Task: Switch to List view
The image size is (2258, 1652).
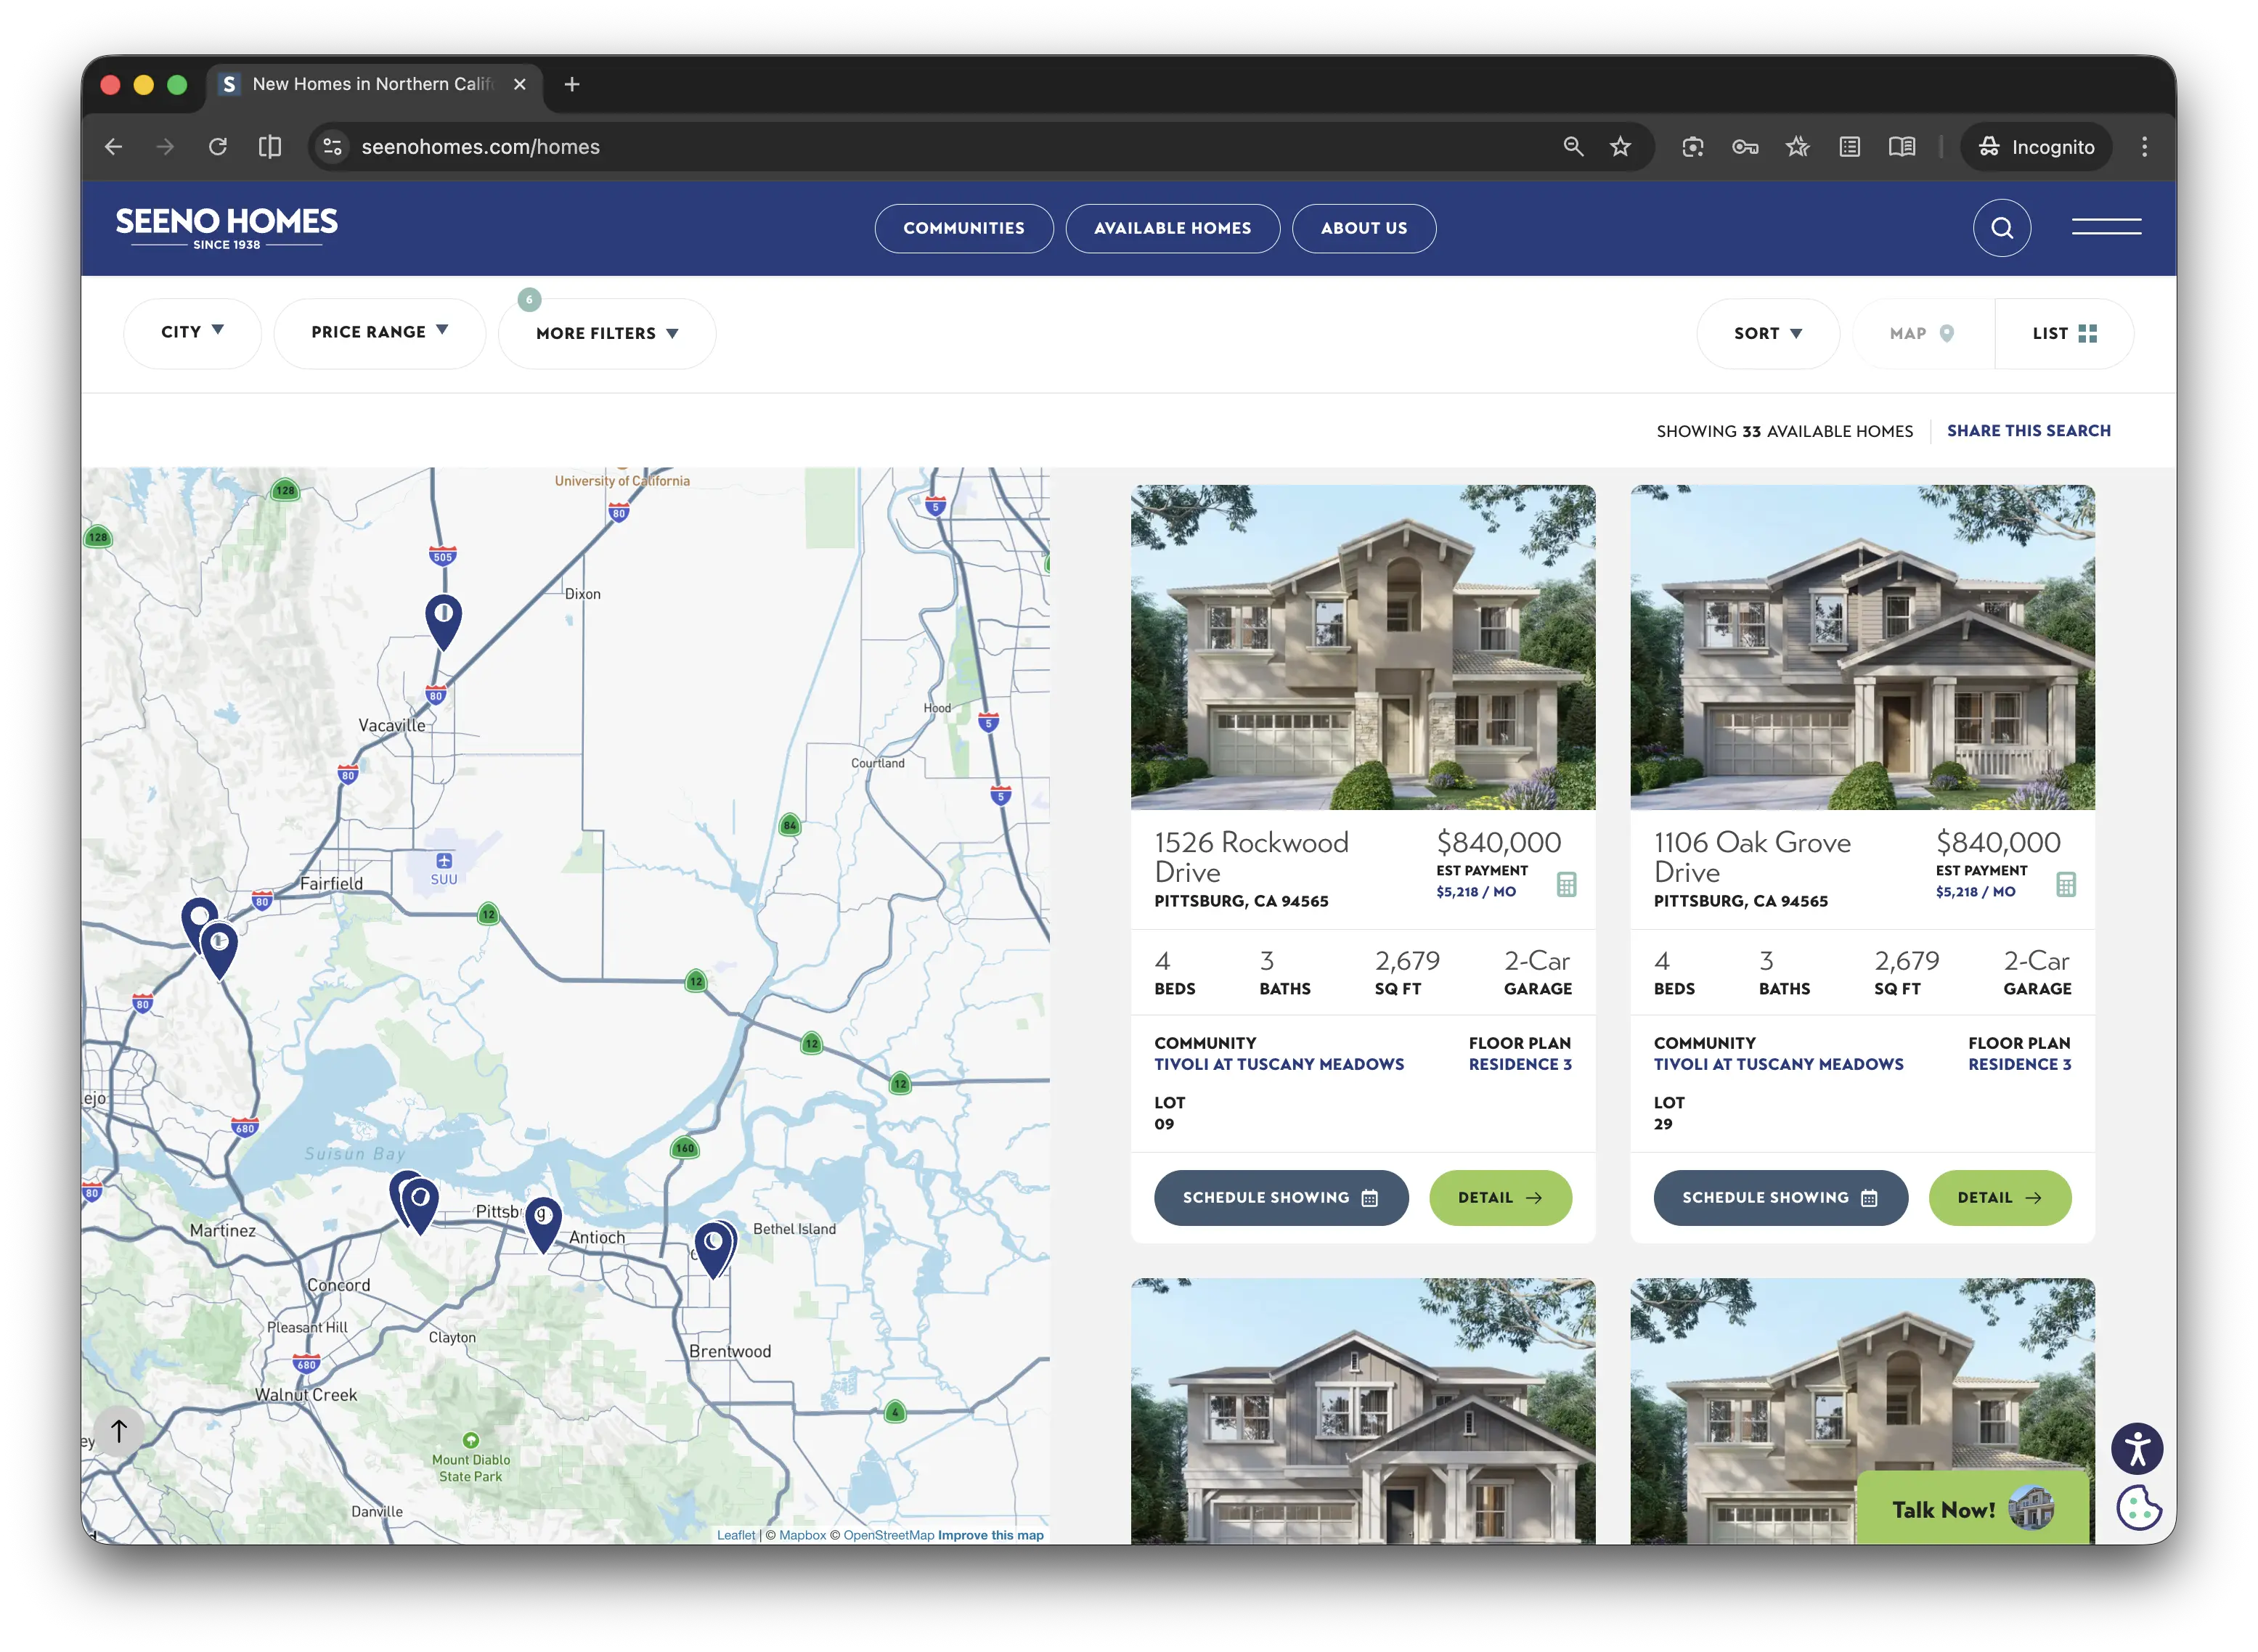Action: pos(2064,334)
